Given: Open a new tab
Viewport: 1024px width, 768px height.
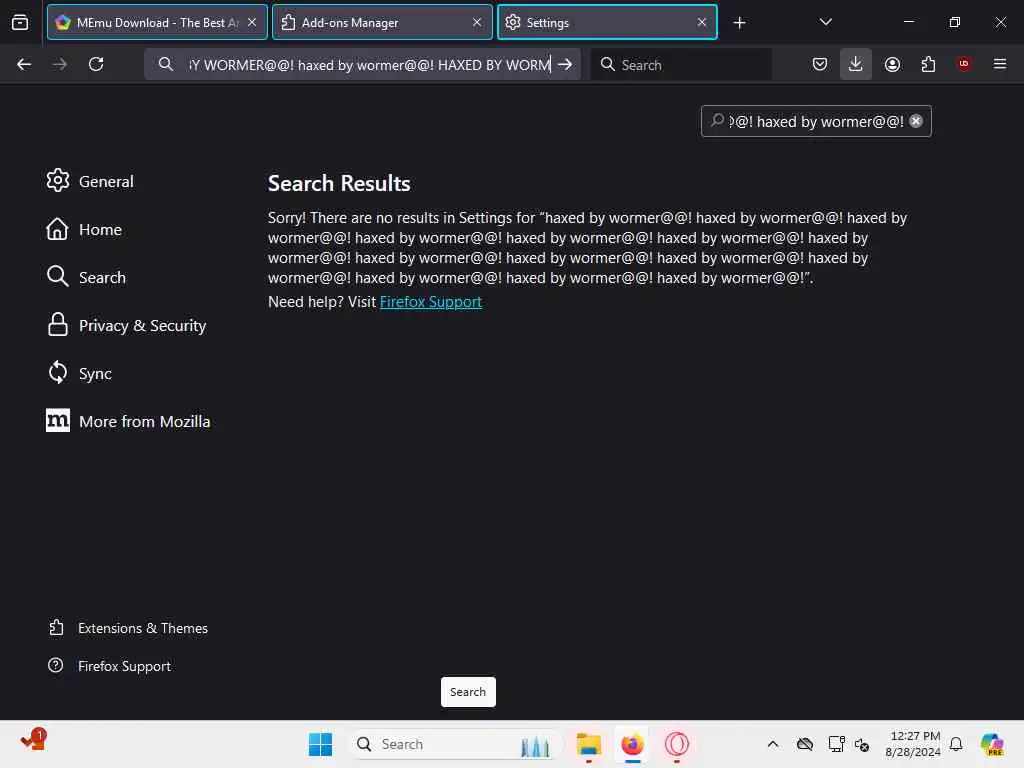Looking at the screenshot, I should 739,23.
